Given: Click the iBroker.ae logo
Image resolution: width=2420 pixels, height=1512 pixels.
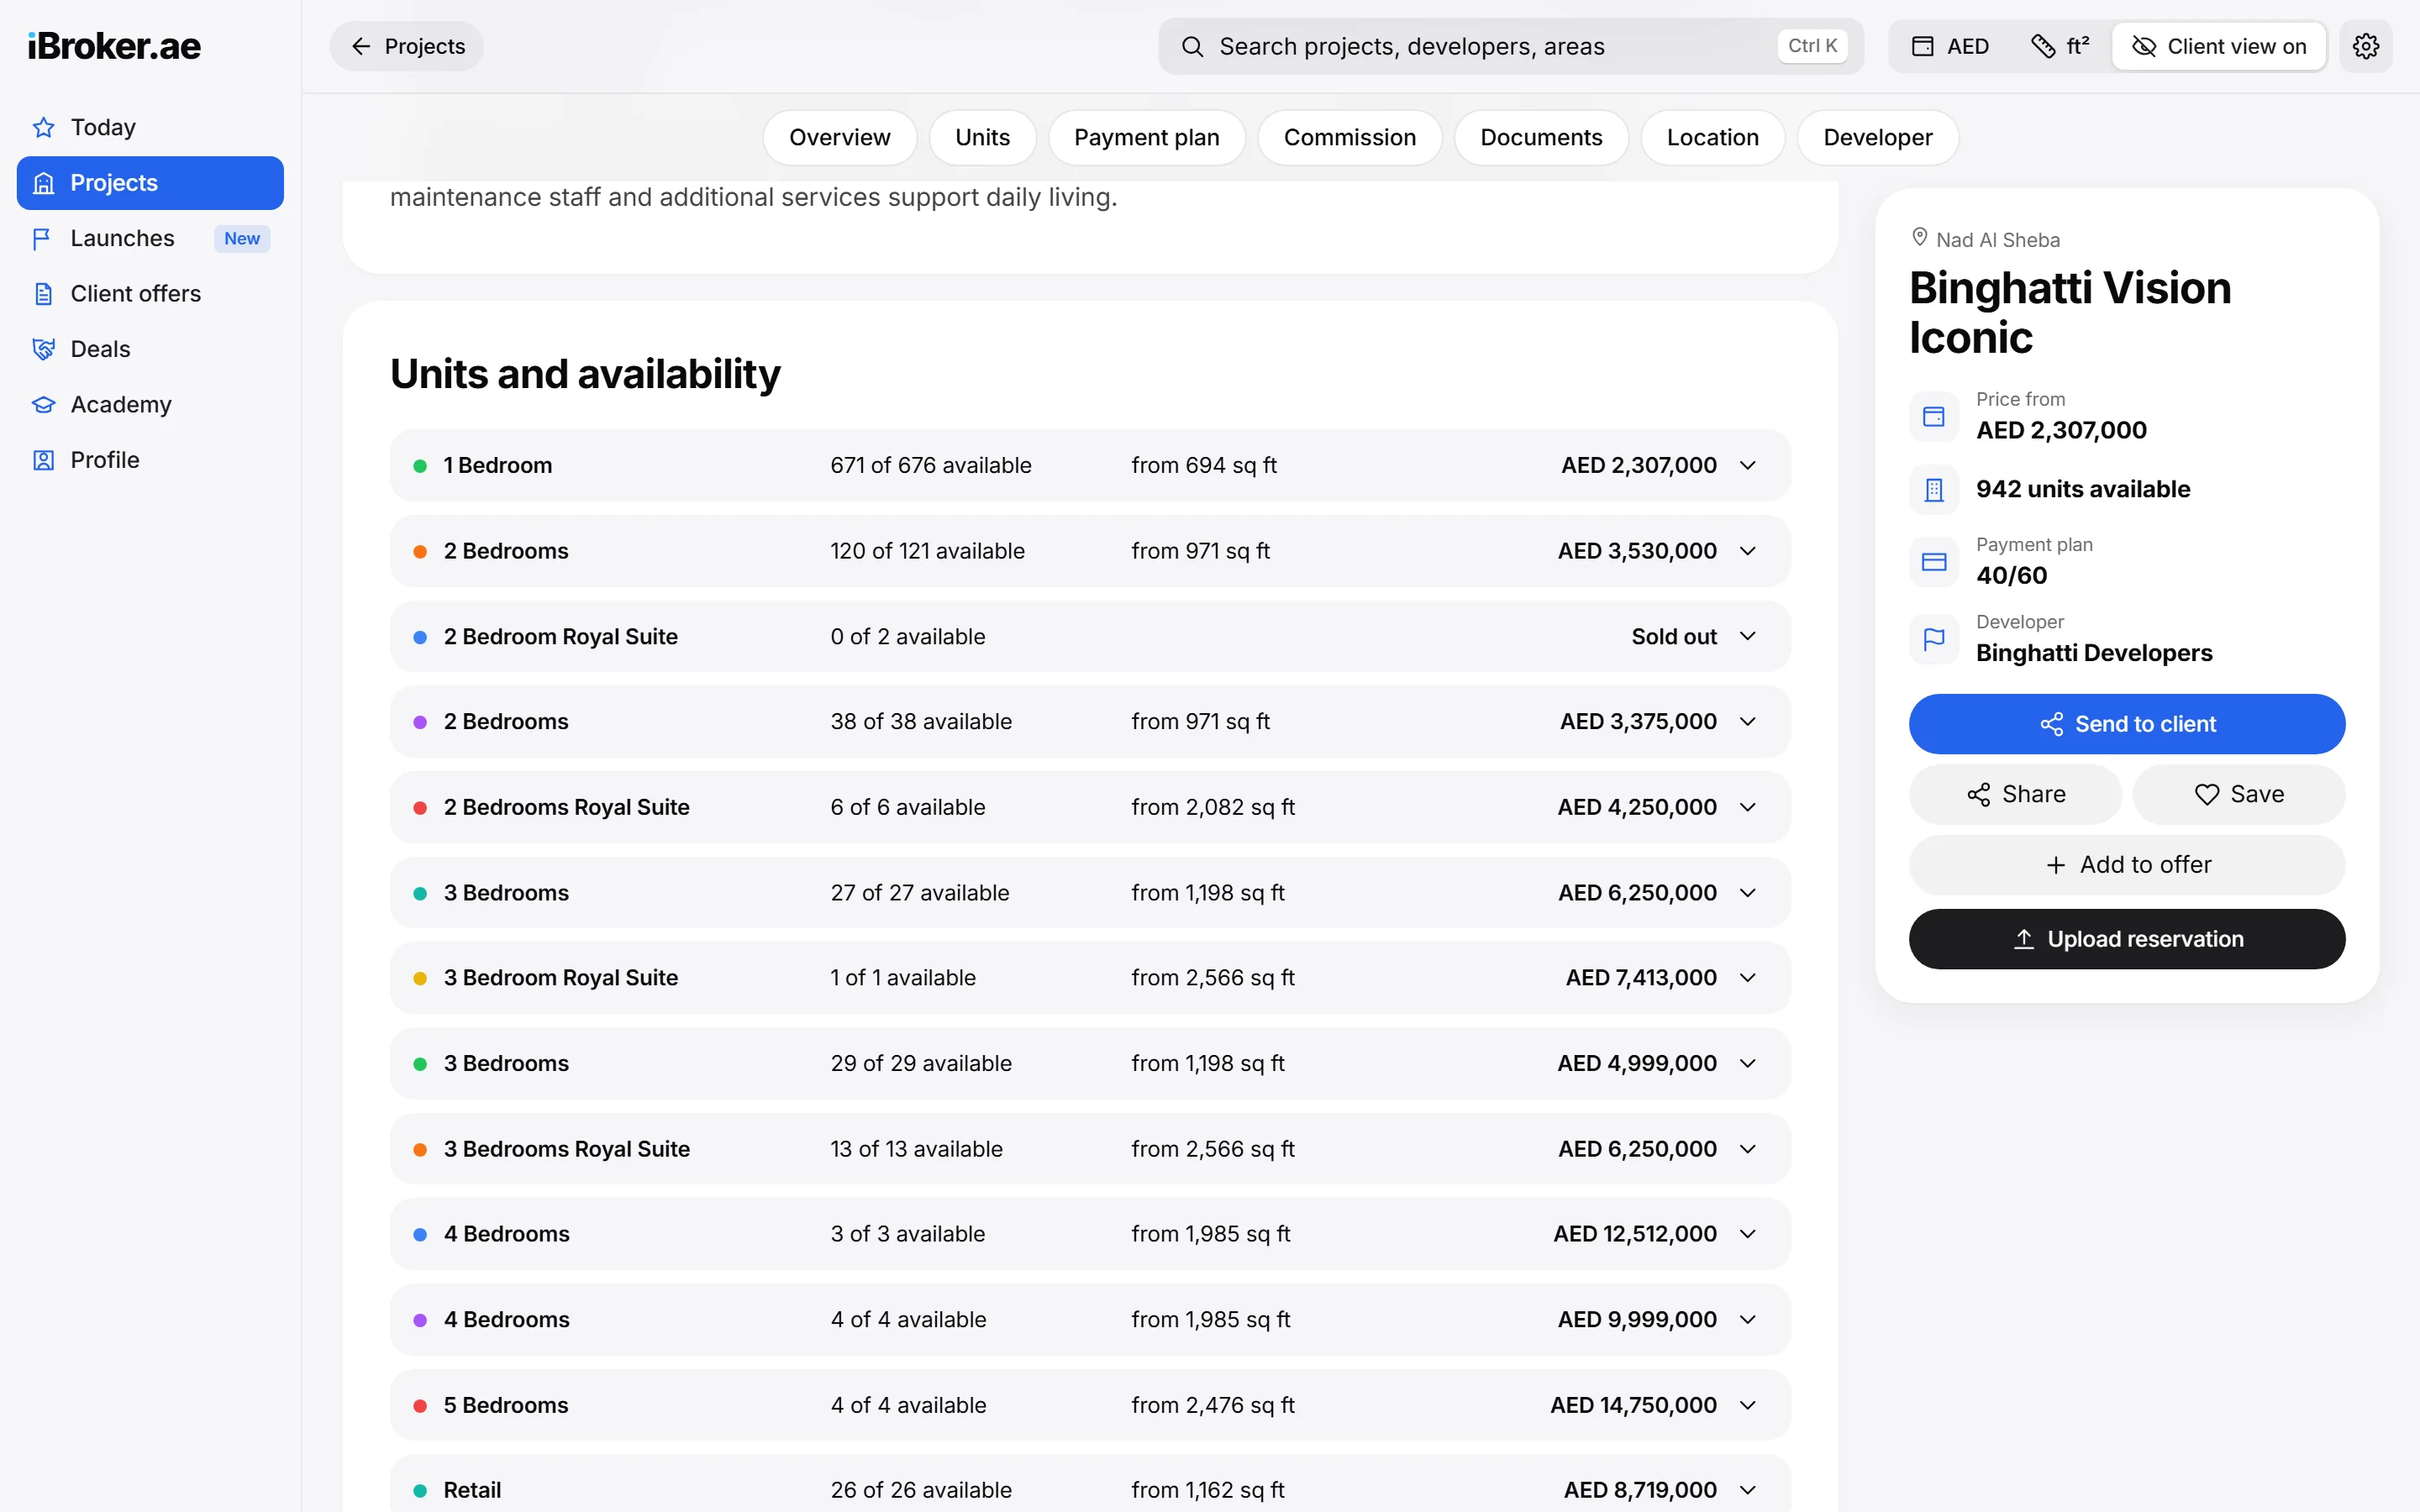Looking at the screenshot, I should (114, 46).
